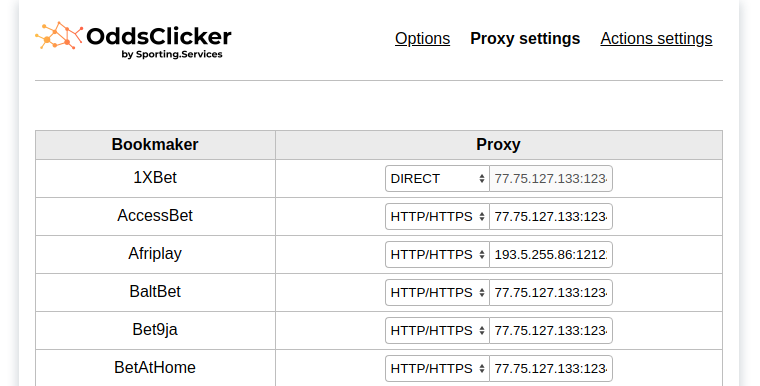Open the 1XBet DIRECT proxy type dropdown
Image resolution: width=760 pixels, height=386 pixels.
coord(437,178)
